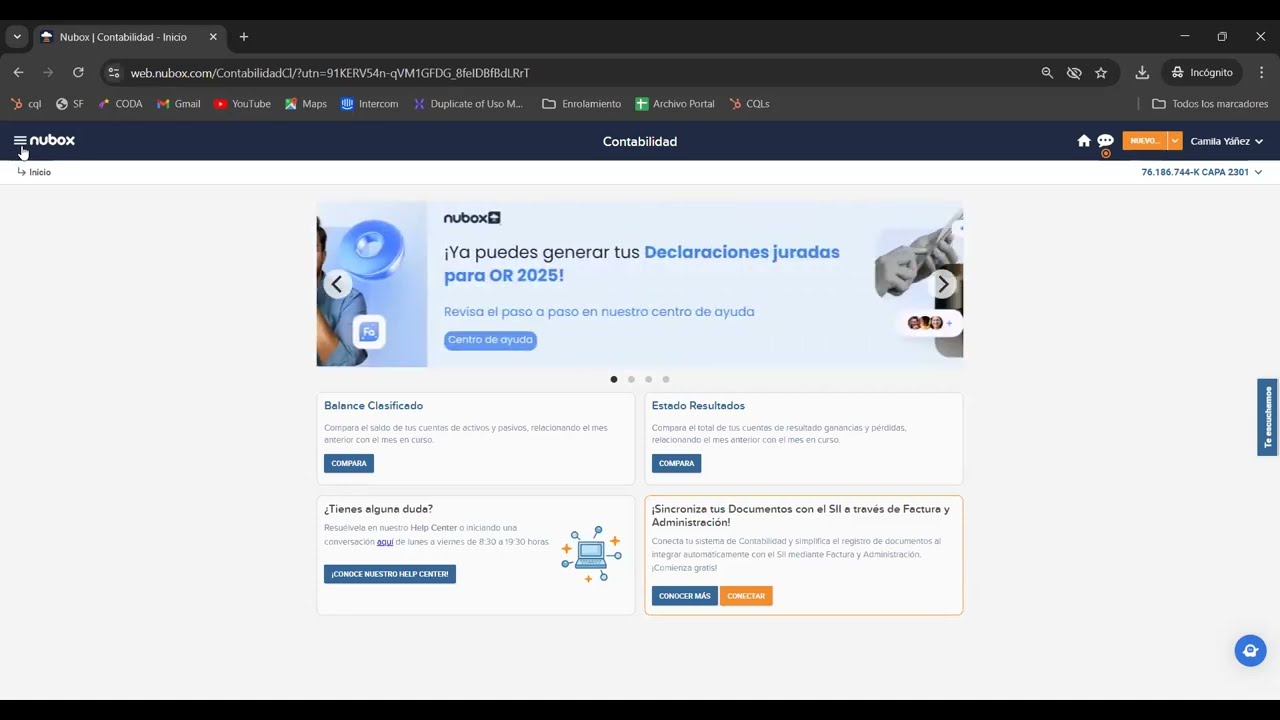Open the Enrolamiento bookmark folder
Image resolution: width=1280 pixels, height=720 pixels.
581,104
